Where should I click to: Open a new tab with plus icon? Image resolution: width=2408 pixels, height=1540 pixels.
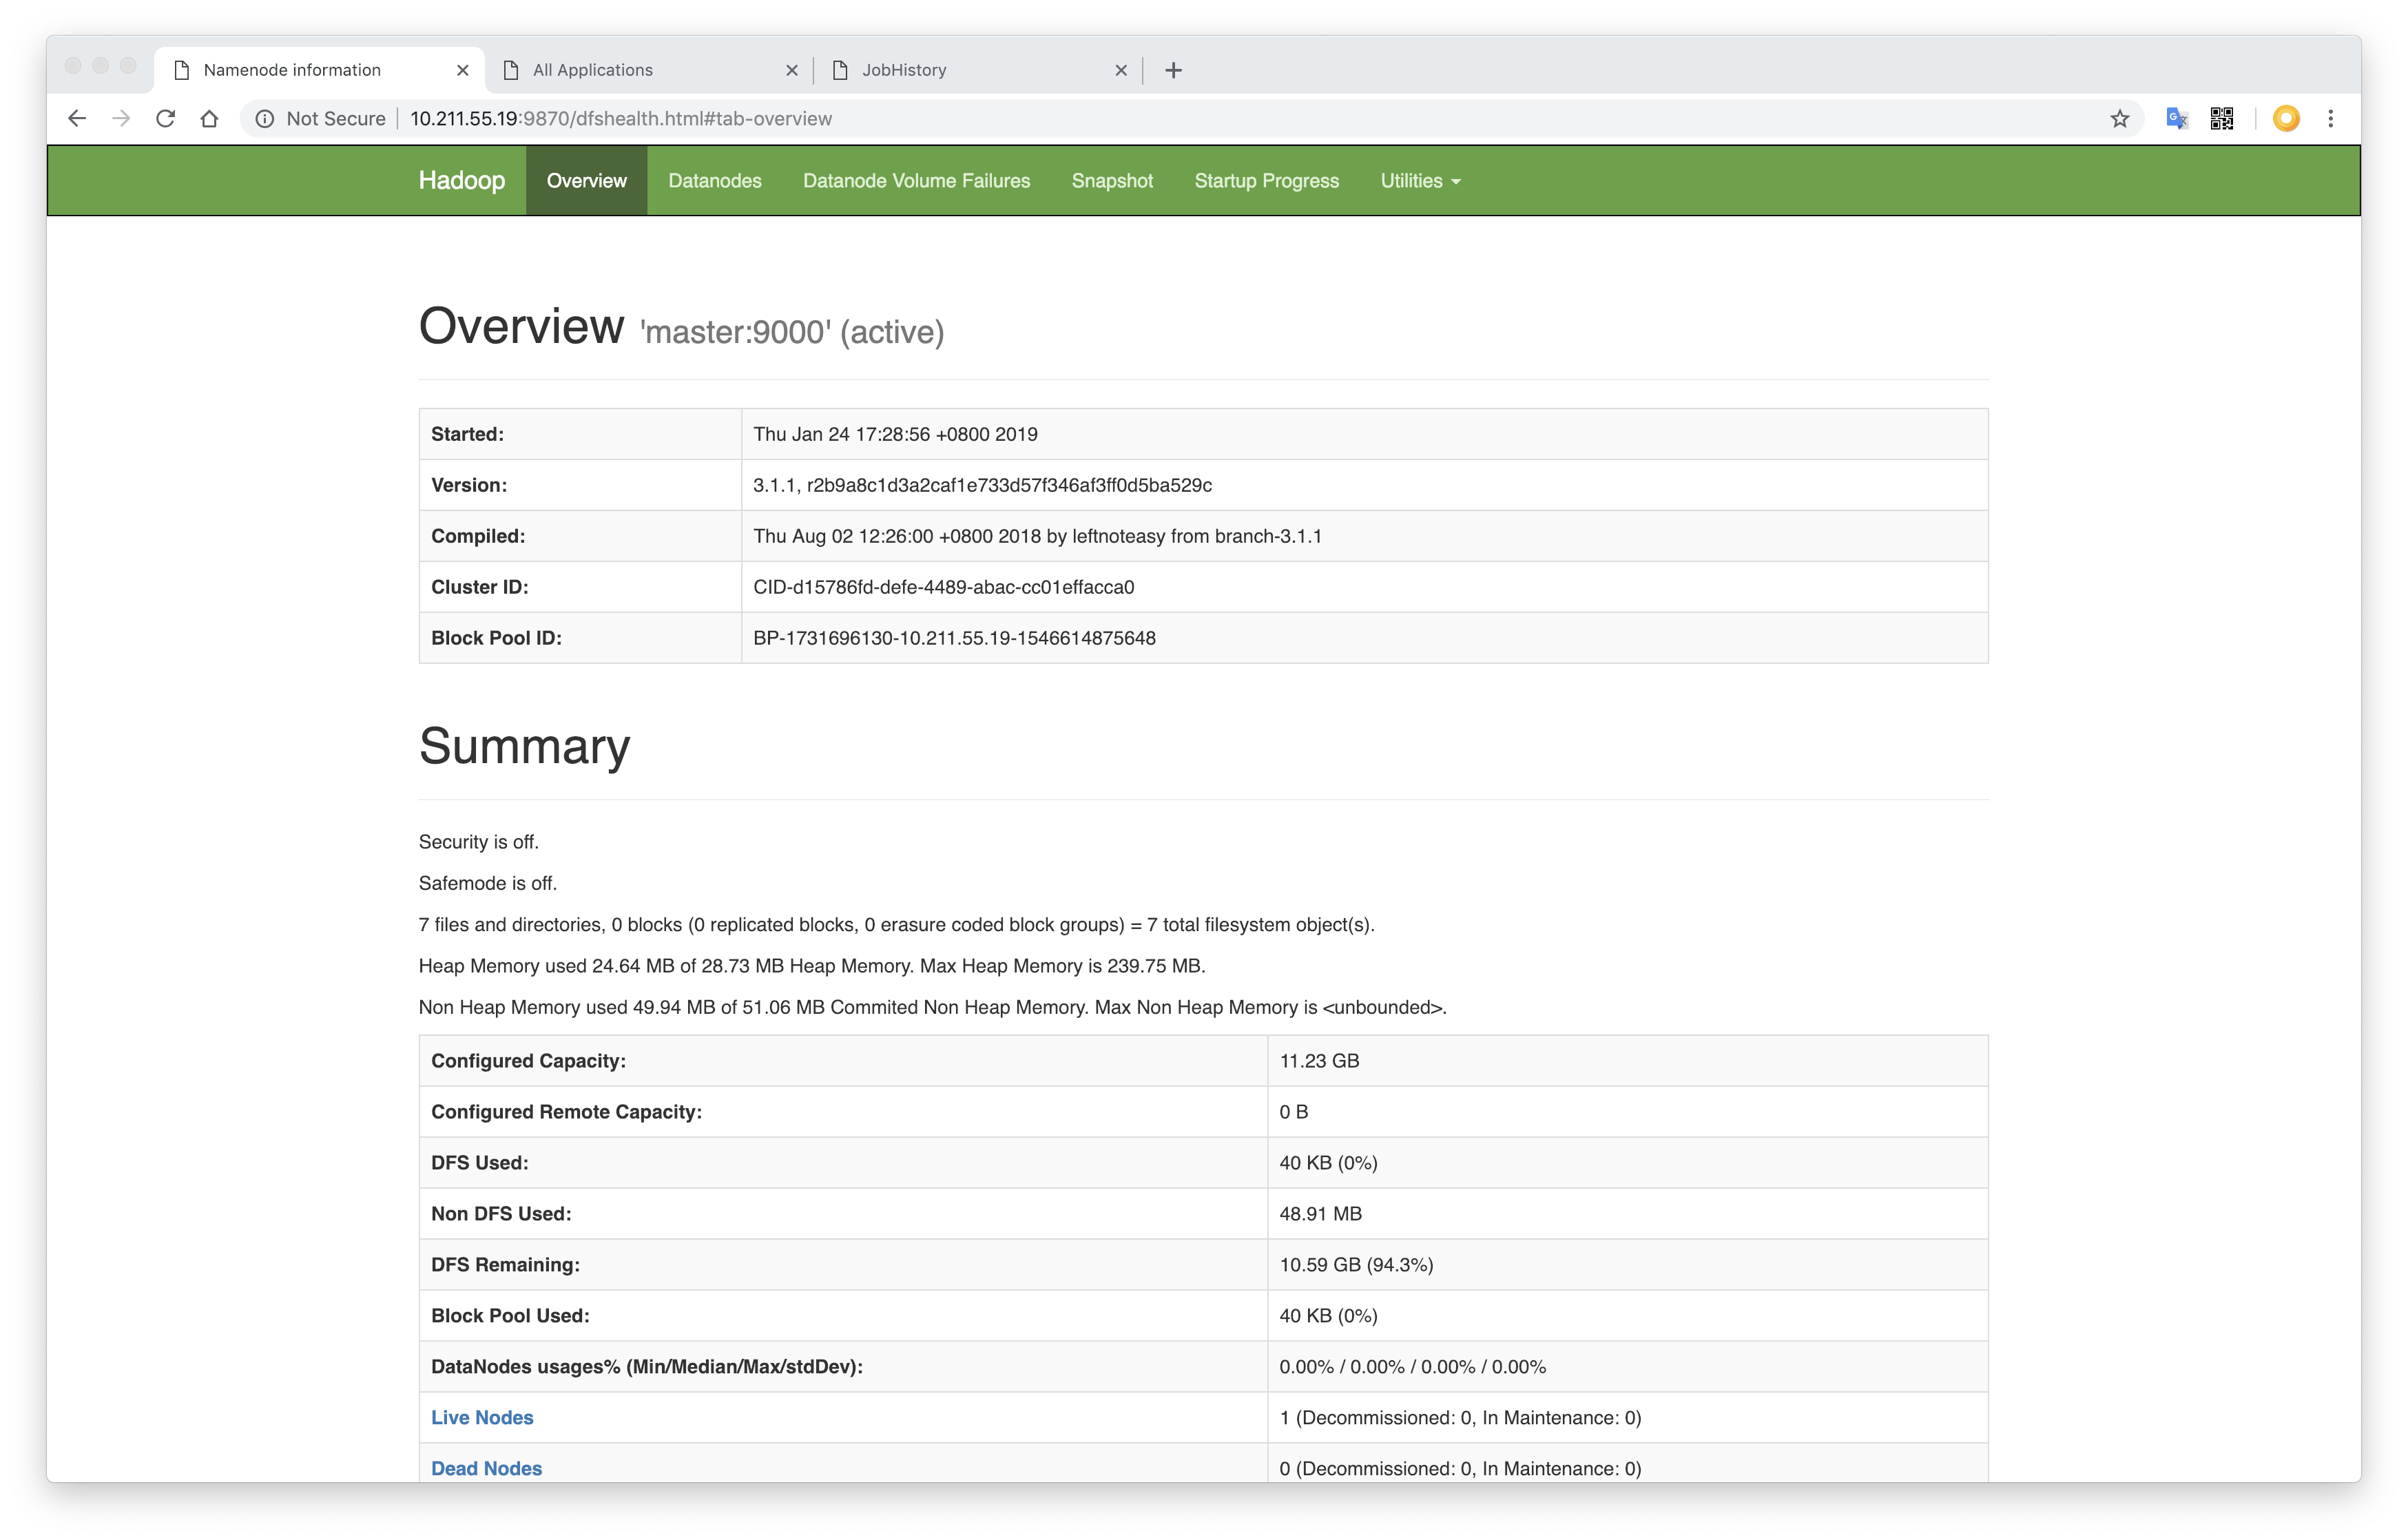click(1173, 70)
